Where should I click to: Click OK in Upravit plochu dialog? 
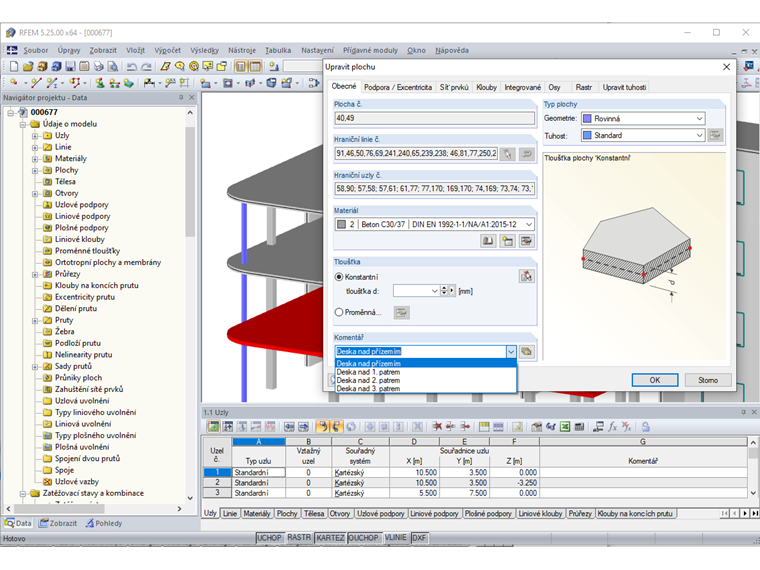coord(655,380)
